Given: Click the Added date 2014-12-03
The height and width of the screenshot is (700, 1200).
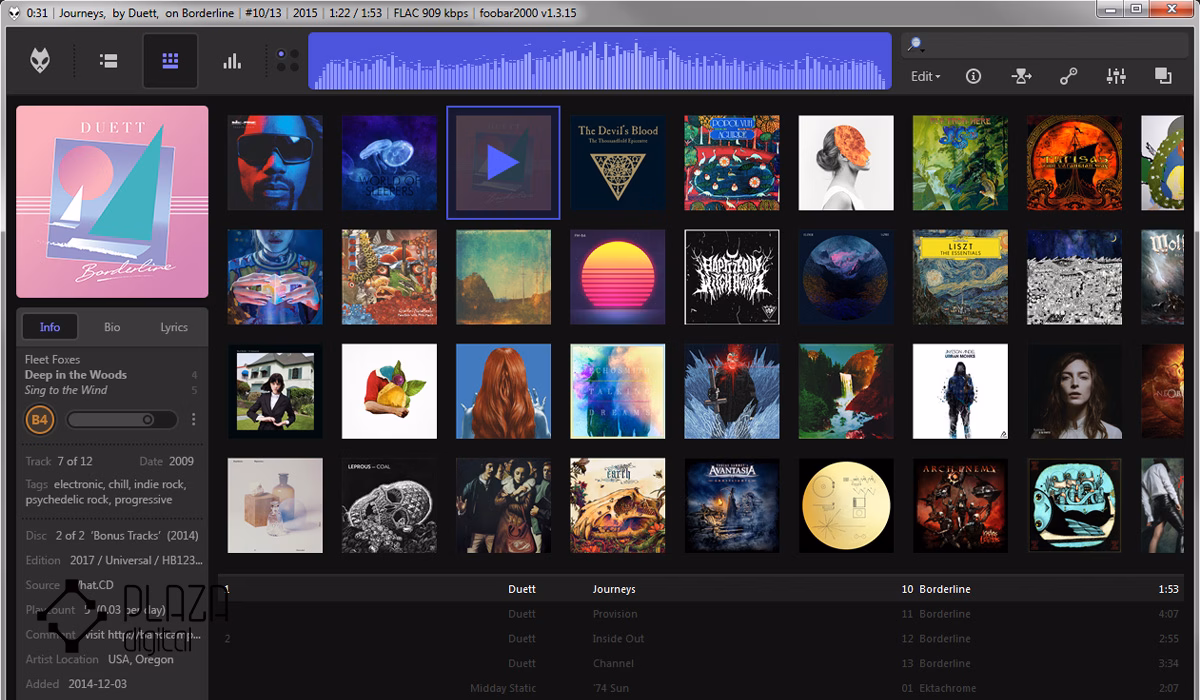Looking at the screenshot, I should point(98,684).
